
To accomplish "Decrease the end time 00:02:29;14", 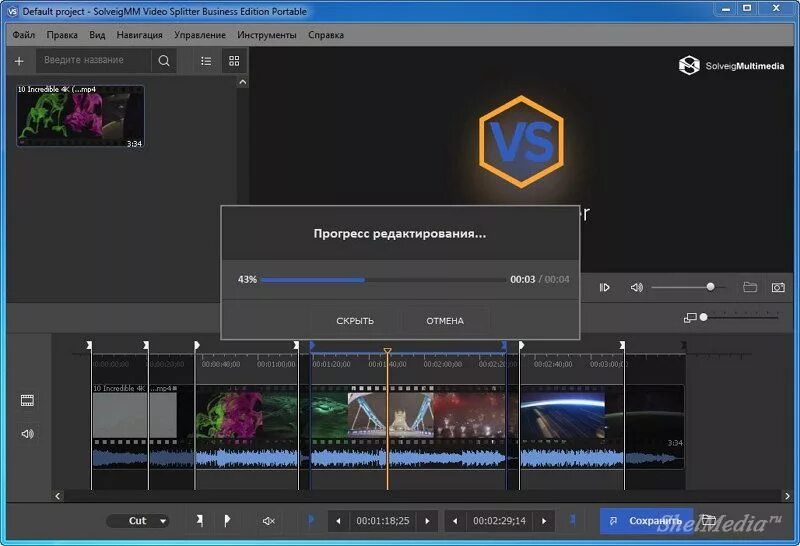I will [455, 521].
